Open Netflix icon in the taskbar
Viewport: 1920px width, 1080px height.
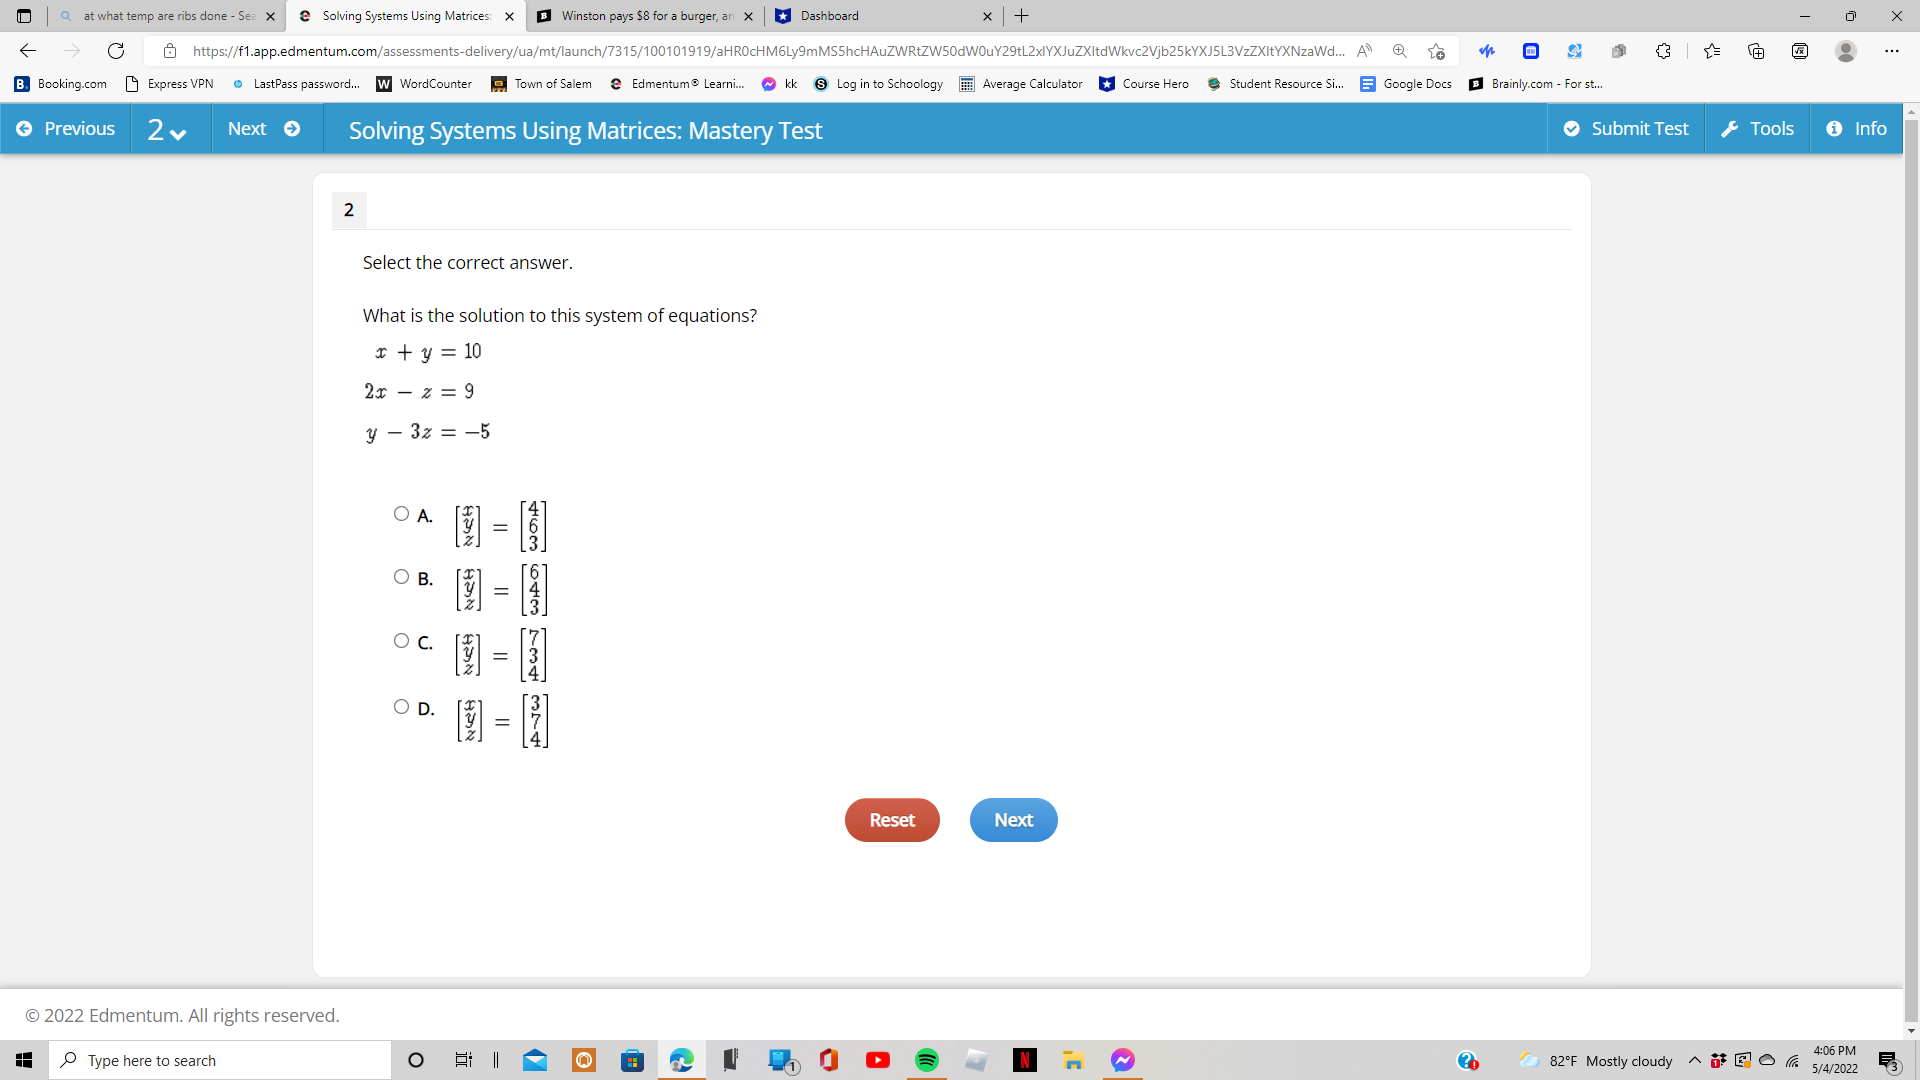(x=1024, y=1060)
